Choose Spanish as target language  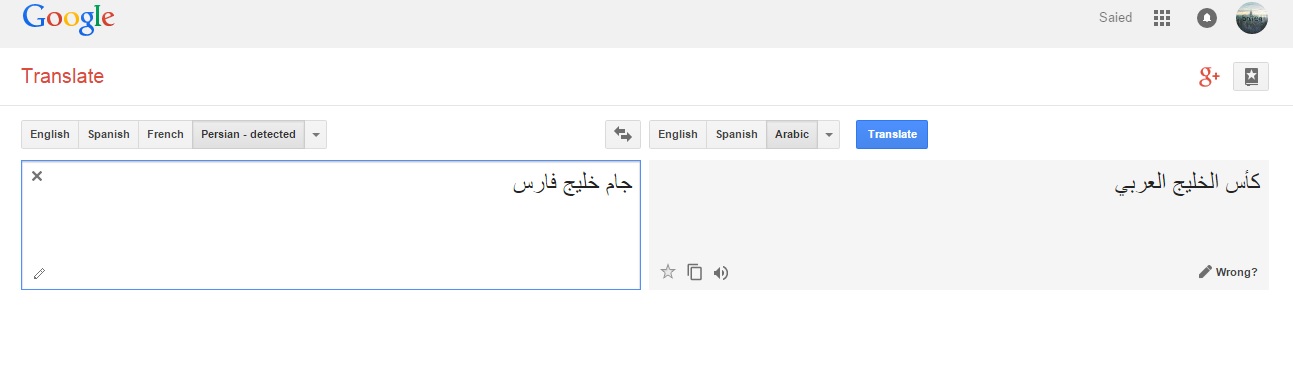737,134
